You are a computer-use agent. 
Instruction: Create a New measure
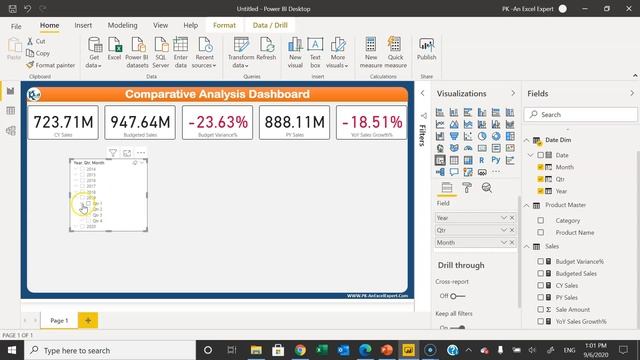pyautogui.click(x=371, y=52)
